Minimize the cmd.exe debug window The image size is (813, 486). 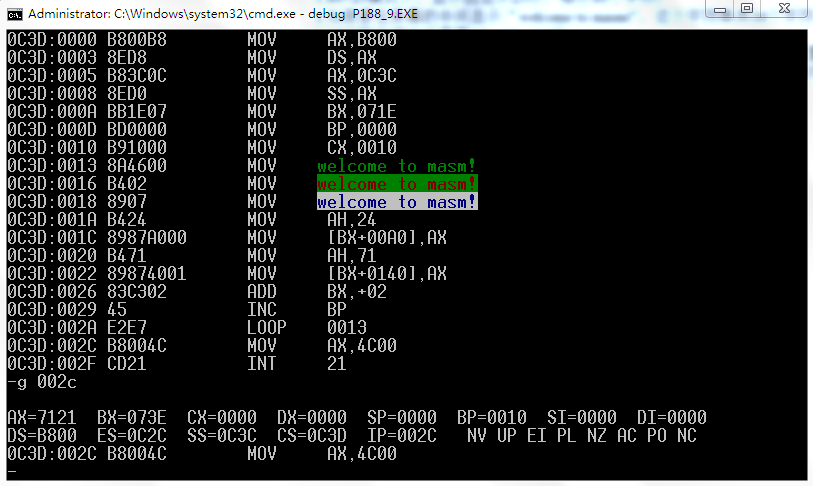pyautogui.click(x=720, y=9)
